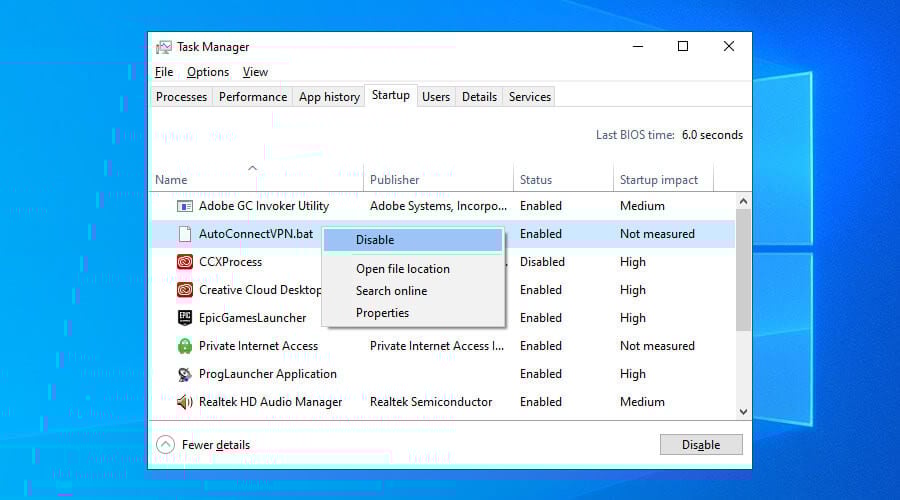This screenshot has height=500, width=900.
Task: Collapse view with Fewer details arrow
Action: (165, 444)
